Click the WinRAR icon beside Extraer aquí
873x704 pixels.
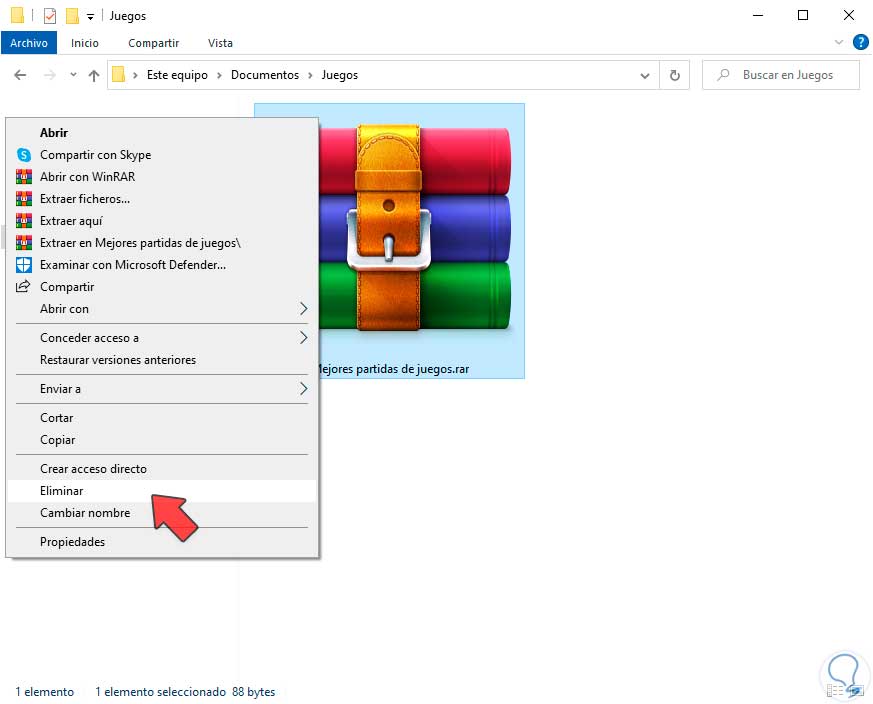point(23,221)
